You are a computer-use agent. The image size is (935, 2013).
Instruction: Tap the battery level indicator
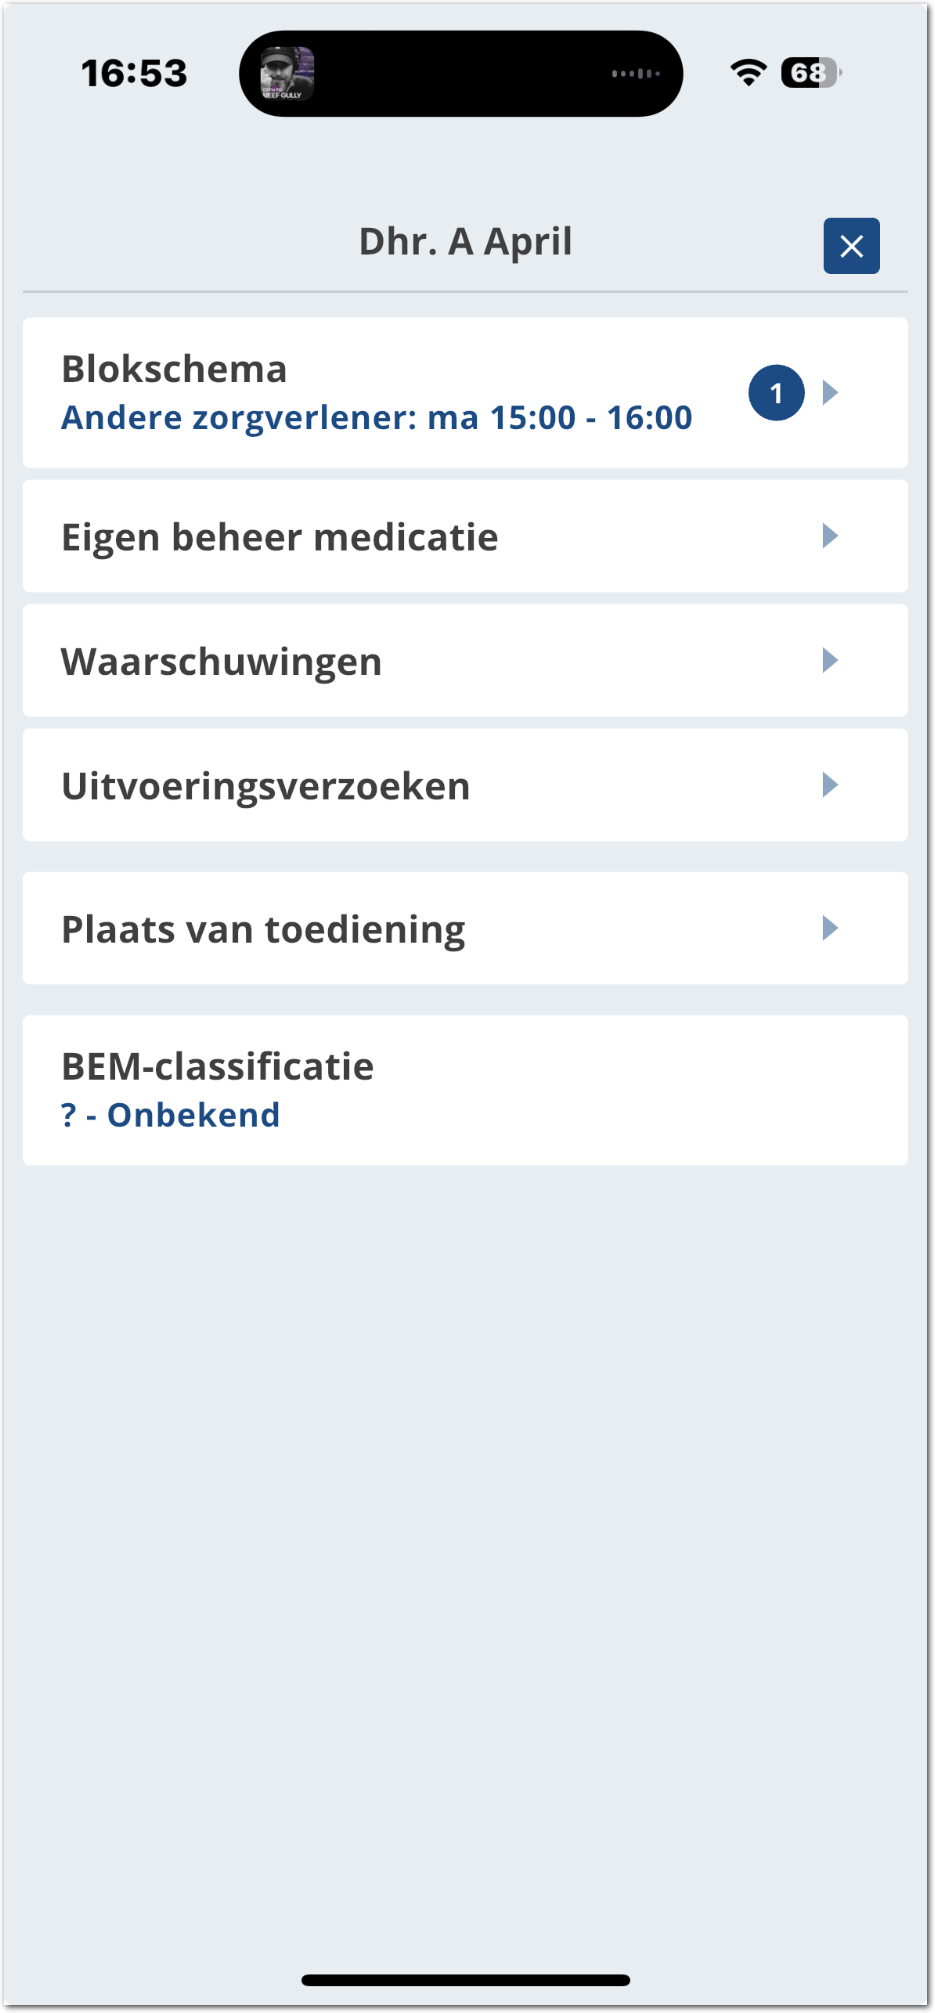[x=811, y=73]
